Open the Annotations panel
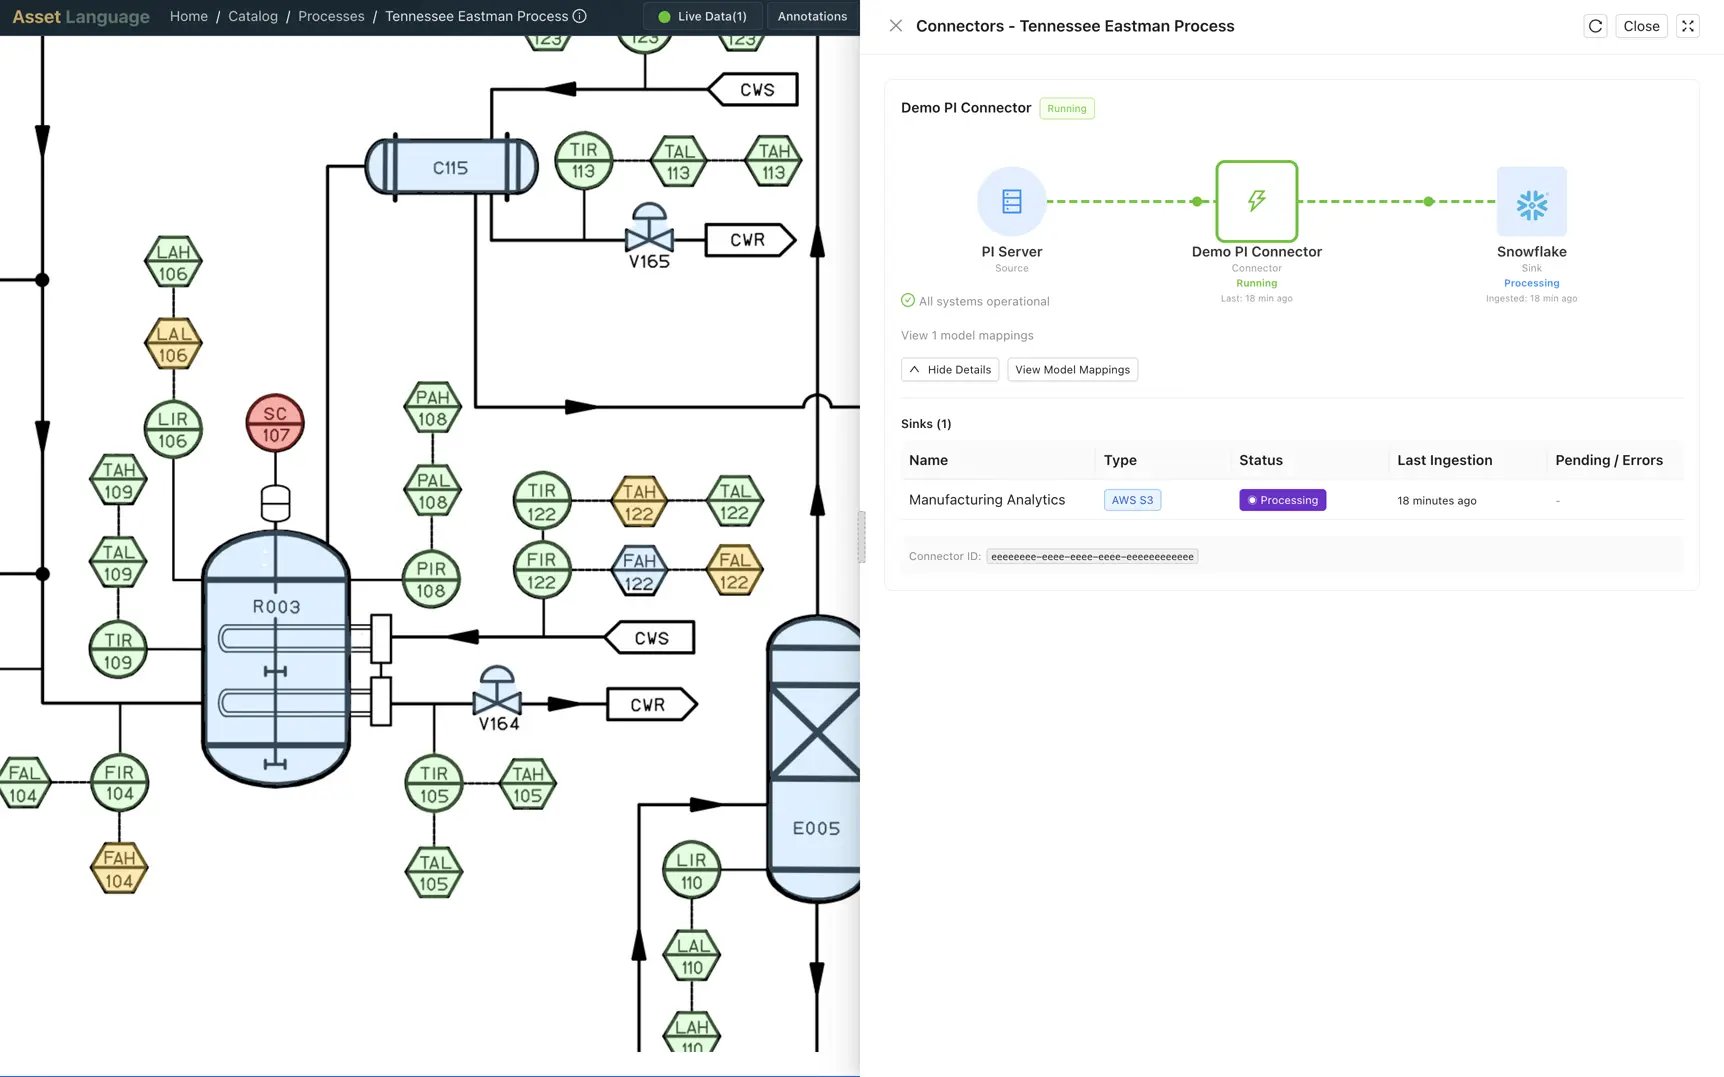Screen dimensions: 1724x1077 coord(812,16)
